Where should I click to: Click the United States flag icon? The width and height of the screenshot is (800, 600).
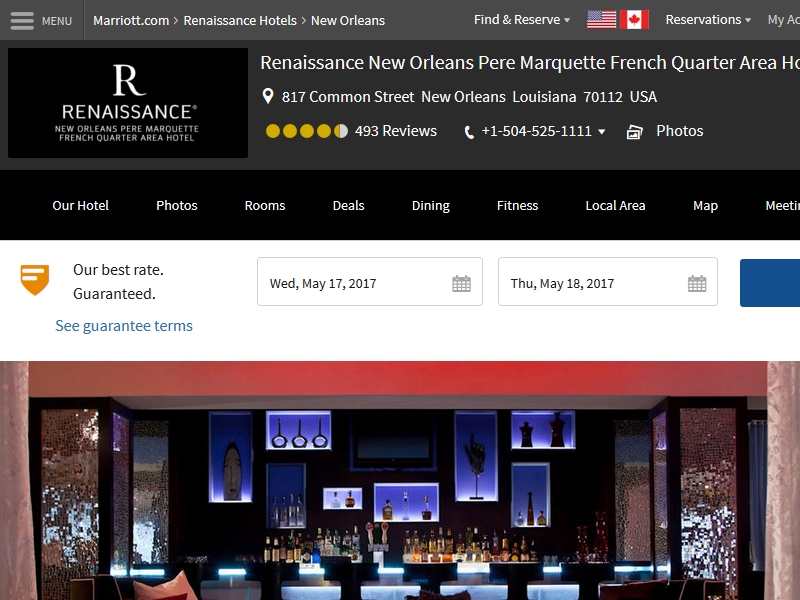click(x=602, y=20)
